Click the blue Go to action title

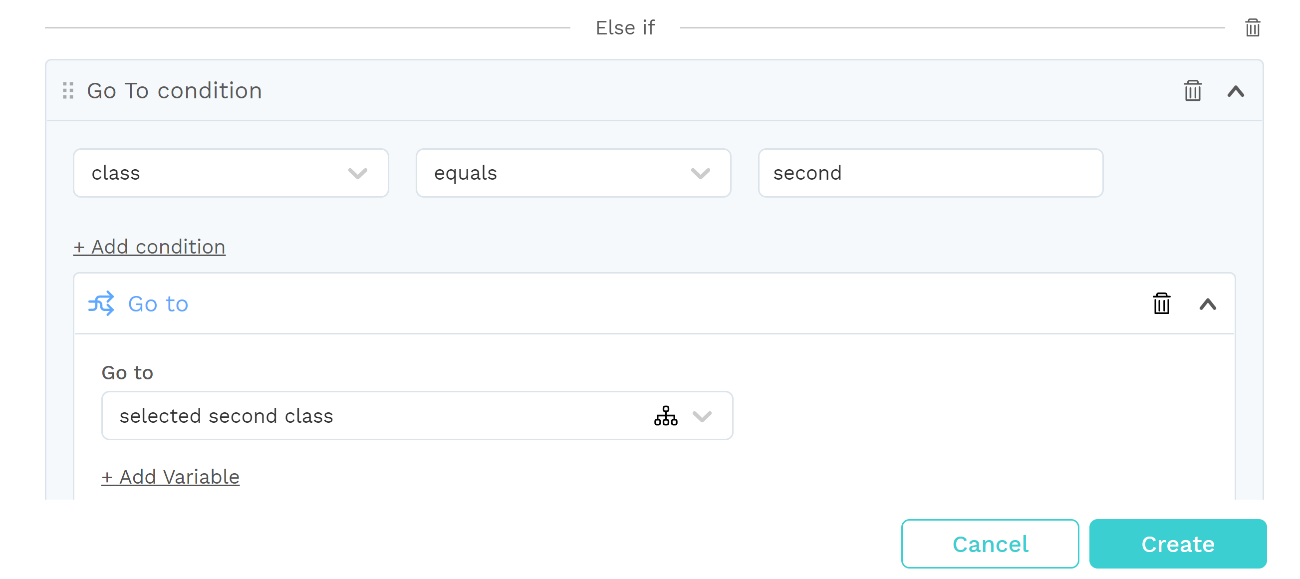158,304
